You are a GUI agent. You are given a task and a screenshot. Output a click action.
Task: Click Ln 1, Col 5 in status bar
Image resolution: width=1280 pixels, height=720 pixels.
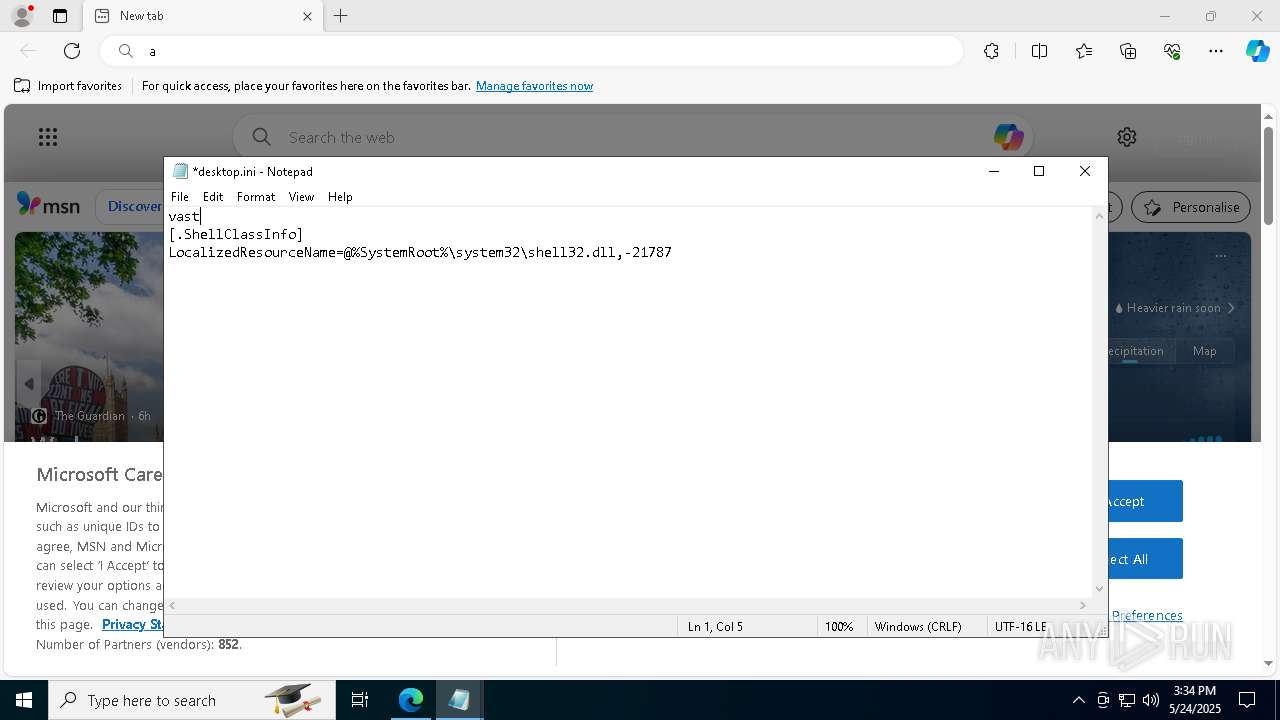(715, 627)
